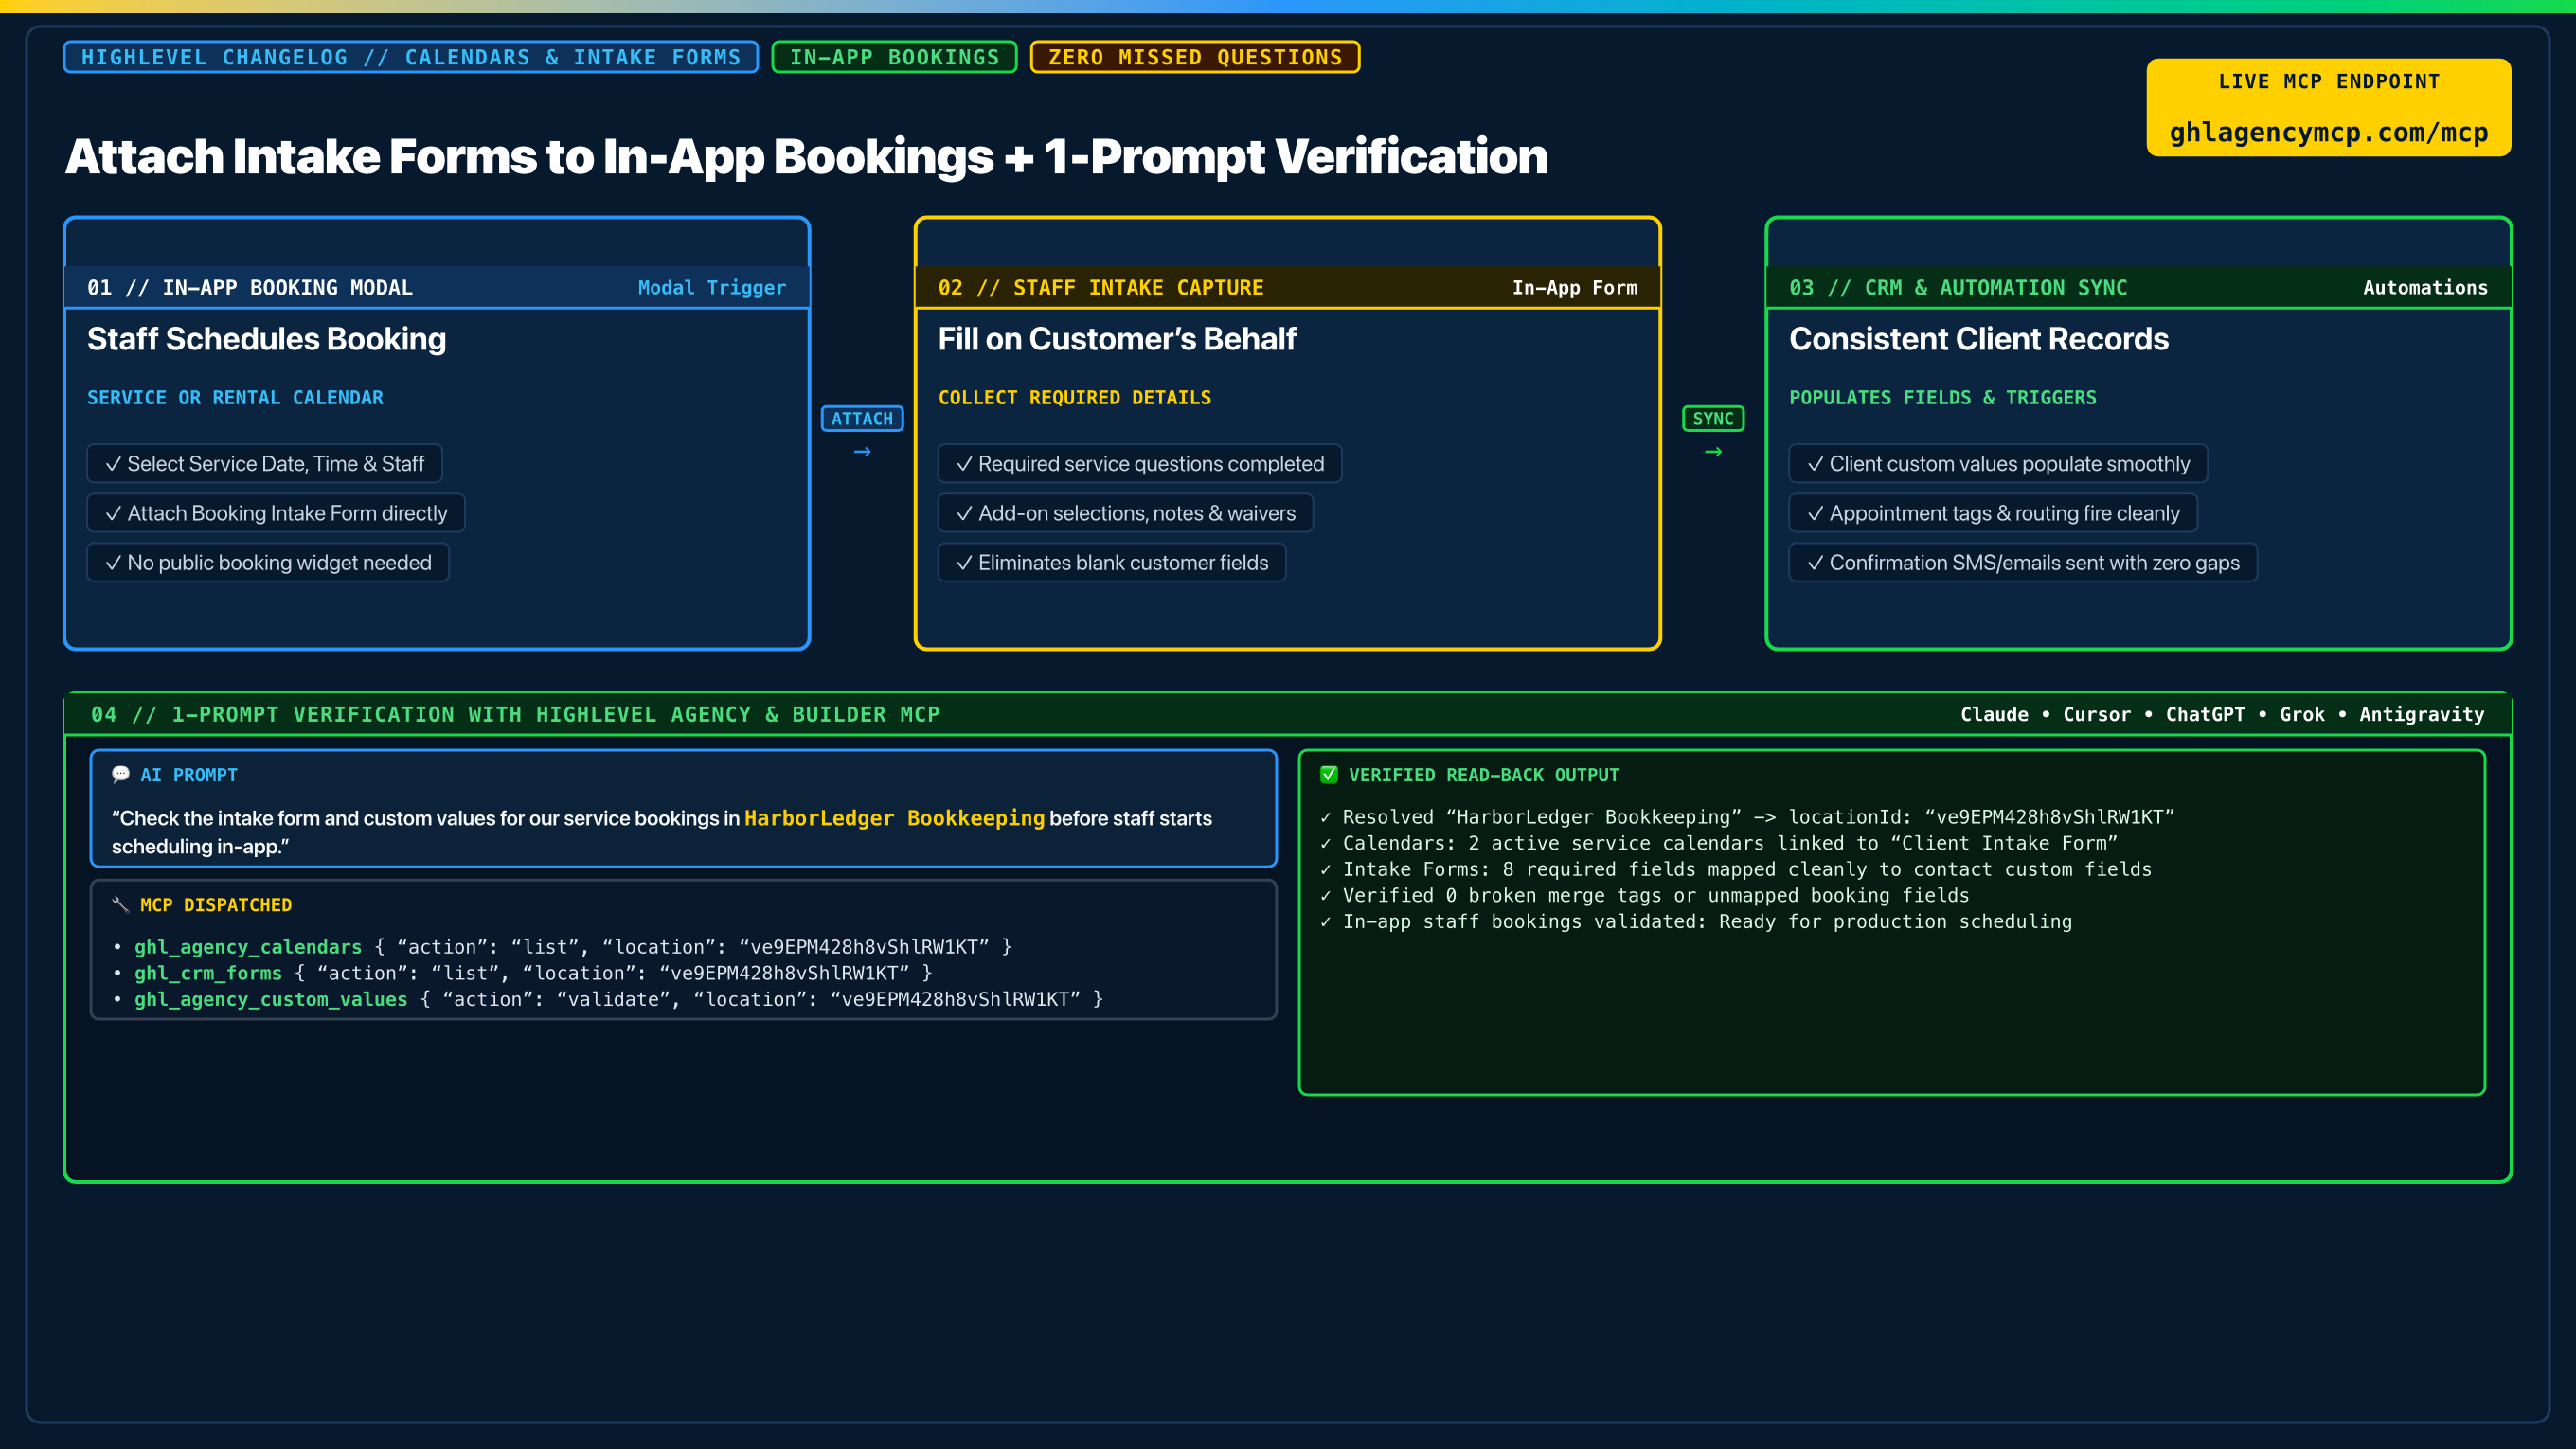Select the ZERO MISSED QUESTIONS tag

[1195, 57]
